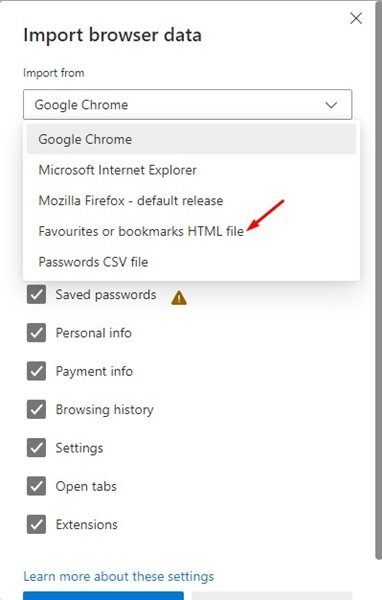Uncheck the Settings checkbox

tap(36, 448)
